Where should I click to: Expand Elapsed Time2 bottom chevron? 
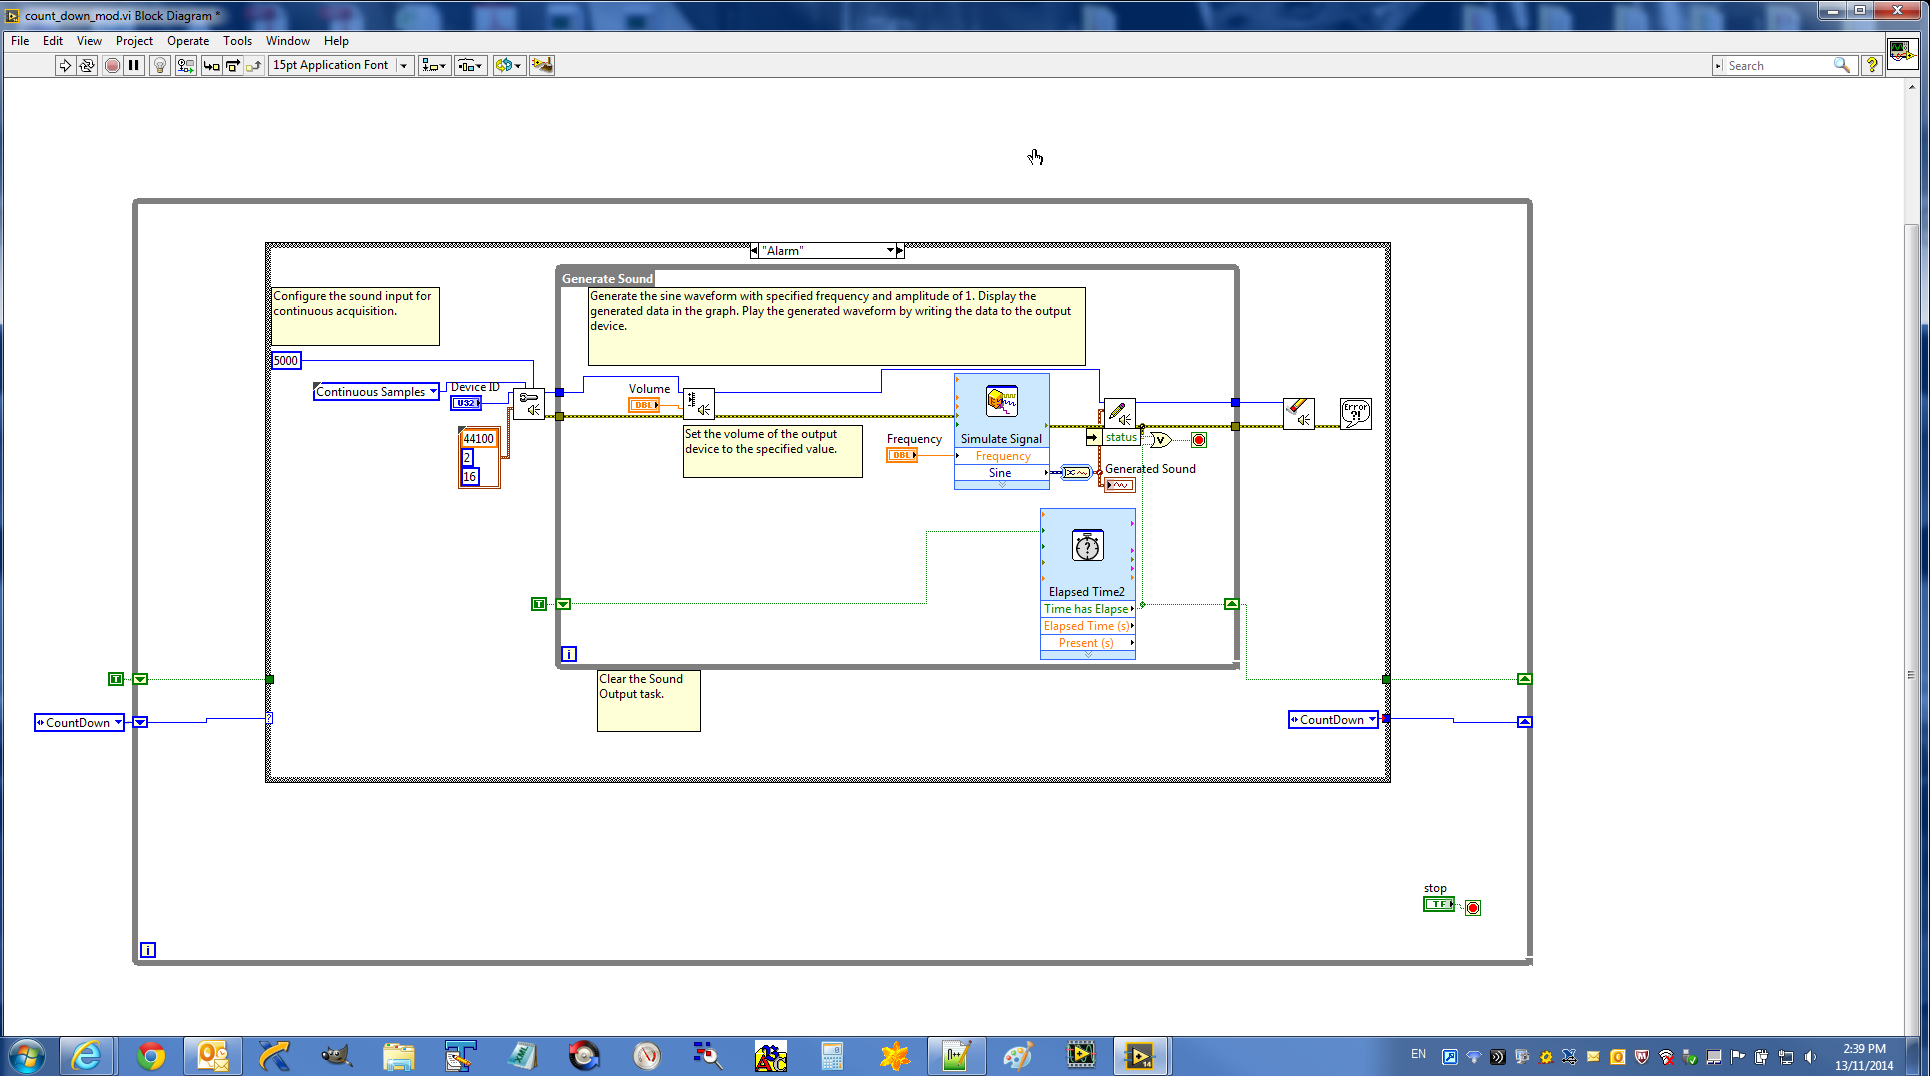[1088, 655]
